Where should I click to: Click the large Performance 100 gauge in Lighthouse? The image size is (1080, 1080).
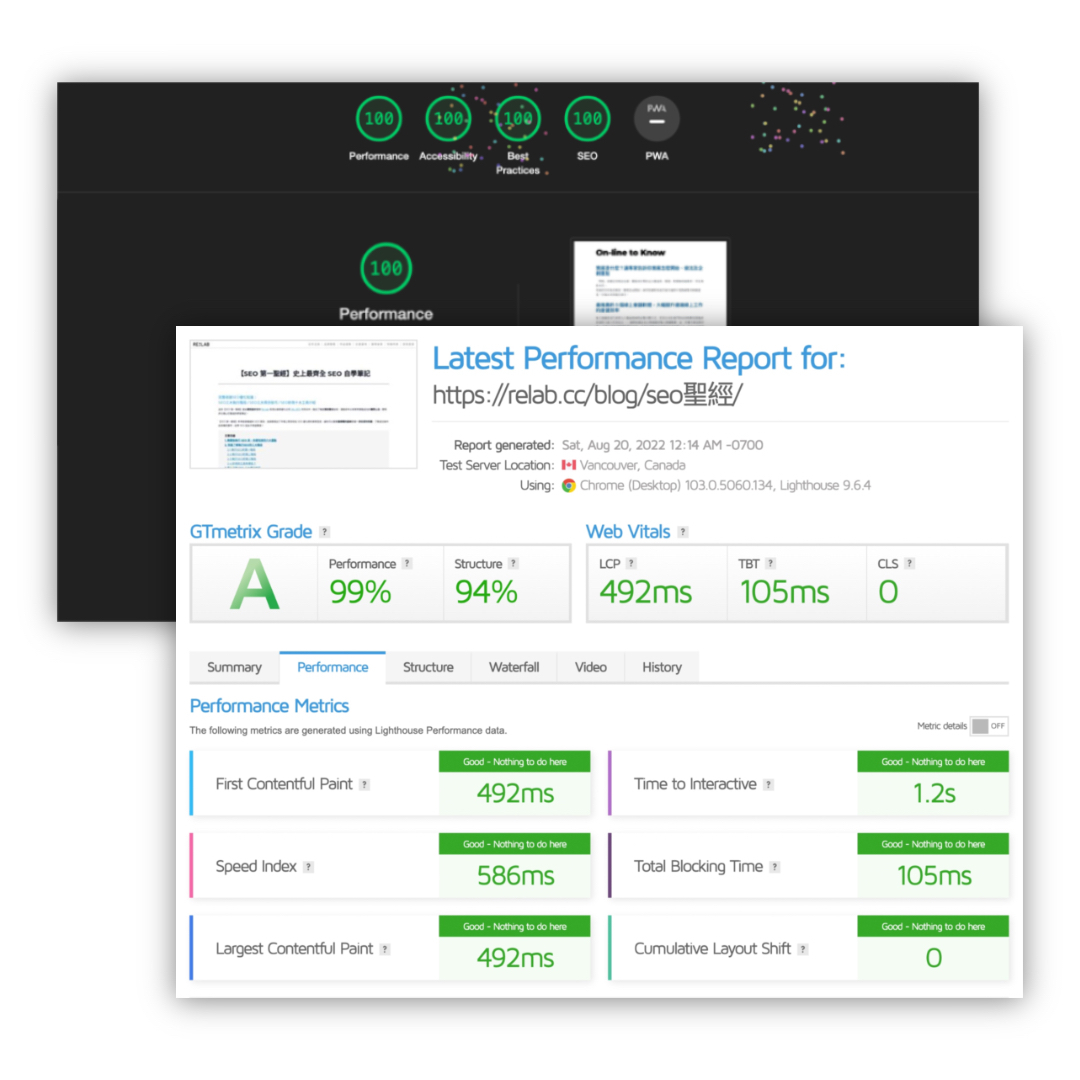386,268
